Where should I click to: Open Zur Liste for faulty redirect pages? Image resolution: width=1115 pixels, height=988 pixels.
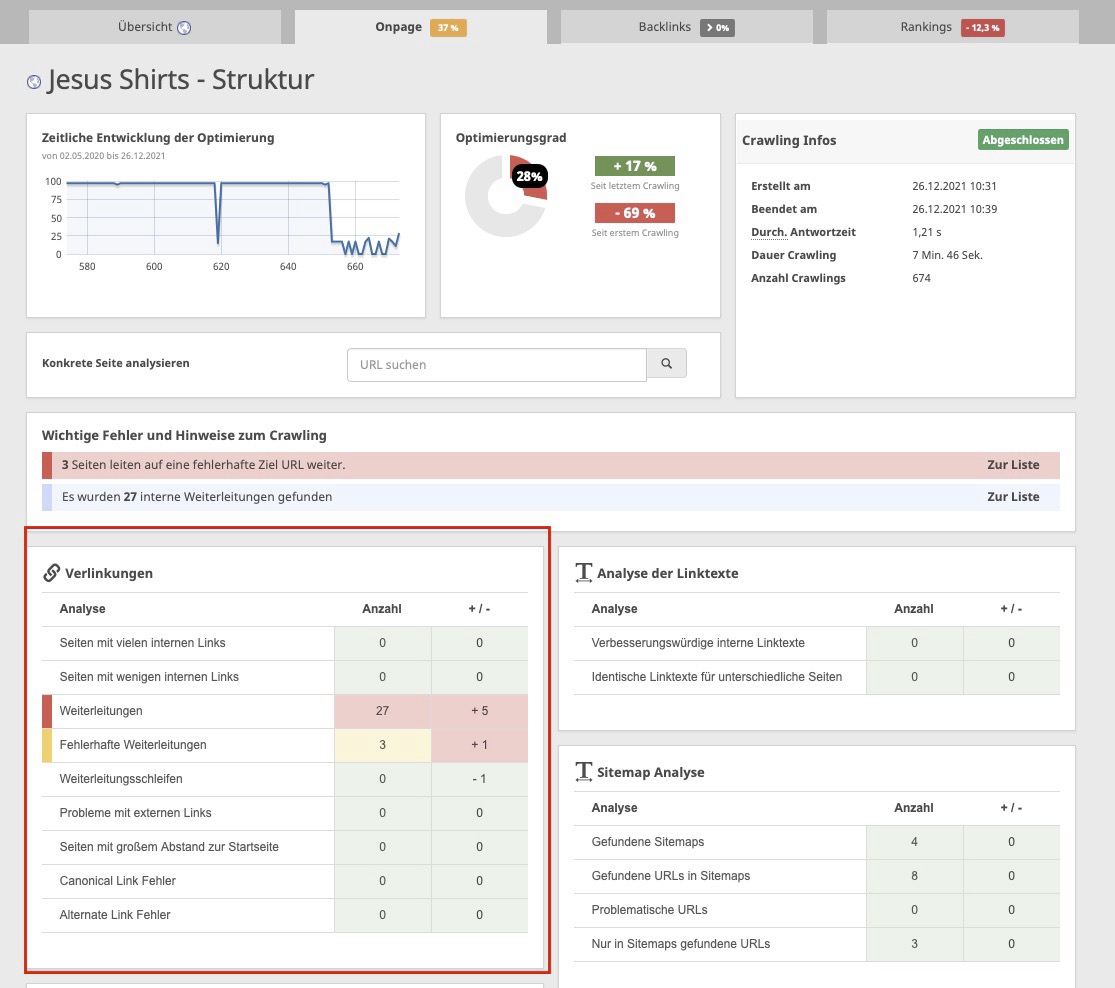[x=1013, y=465]
